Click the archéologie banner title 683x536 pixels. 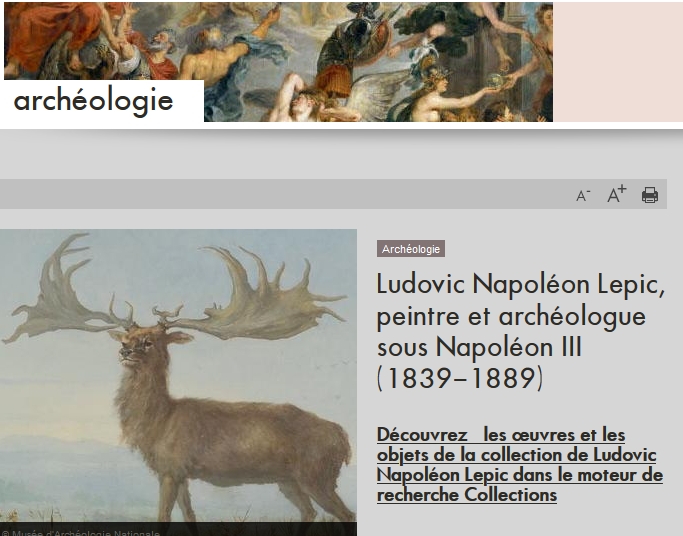point(93,101)
